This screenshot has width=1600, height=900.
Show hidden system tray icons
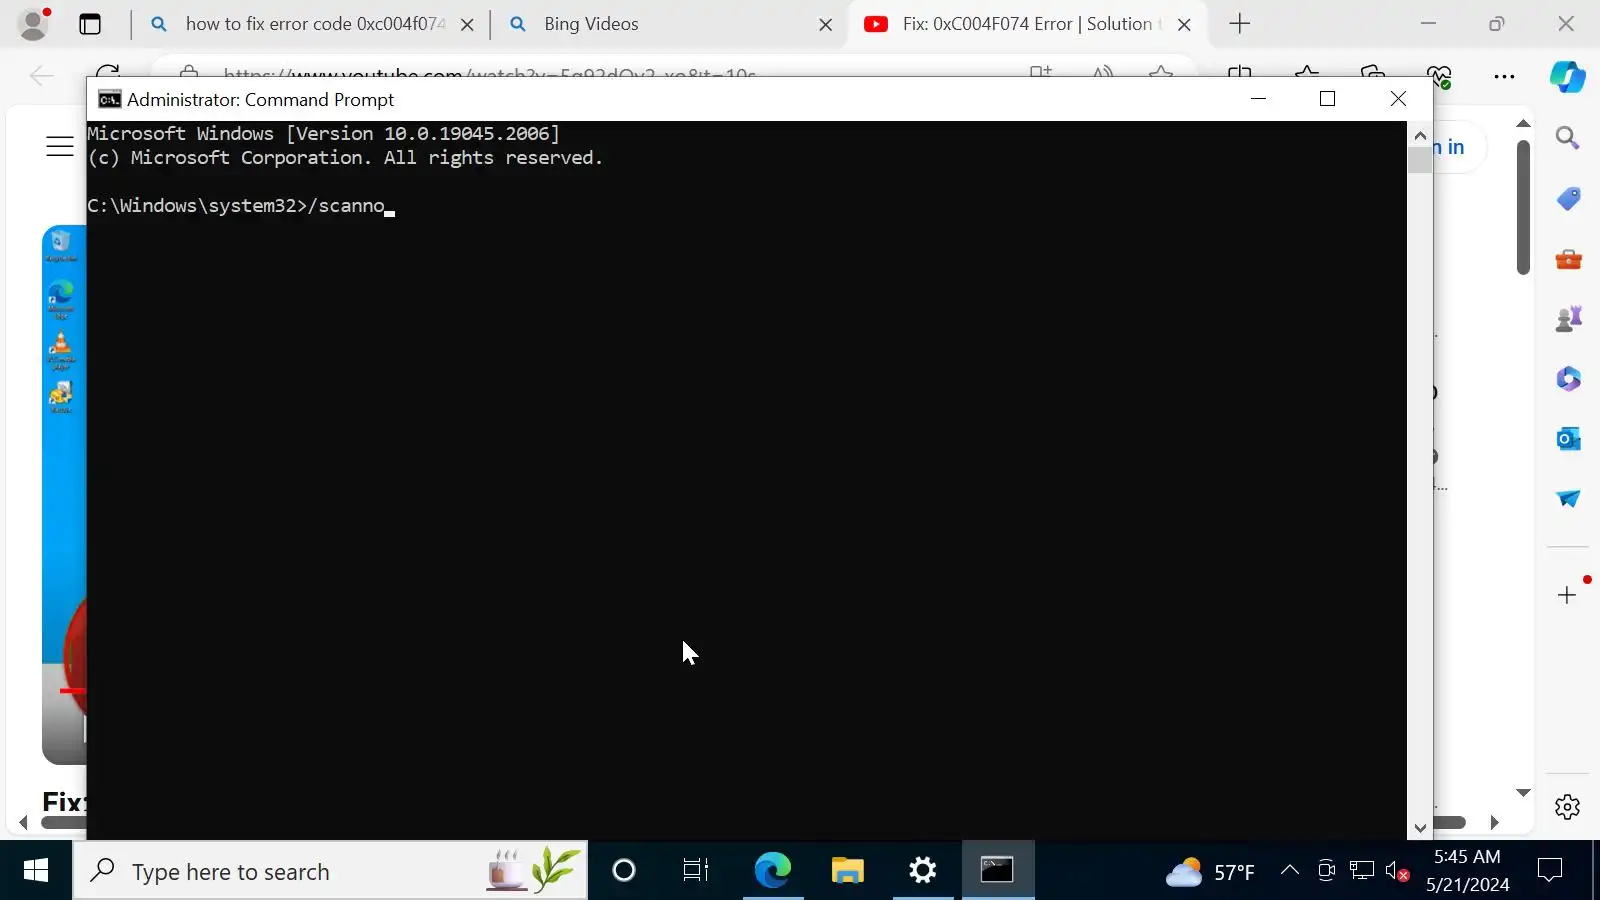pyautogui.click(x=1290, y=871)
